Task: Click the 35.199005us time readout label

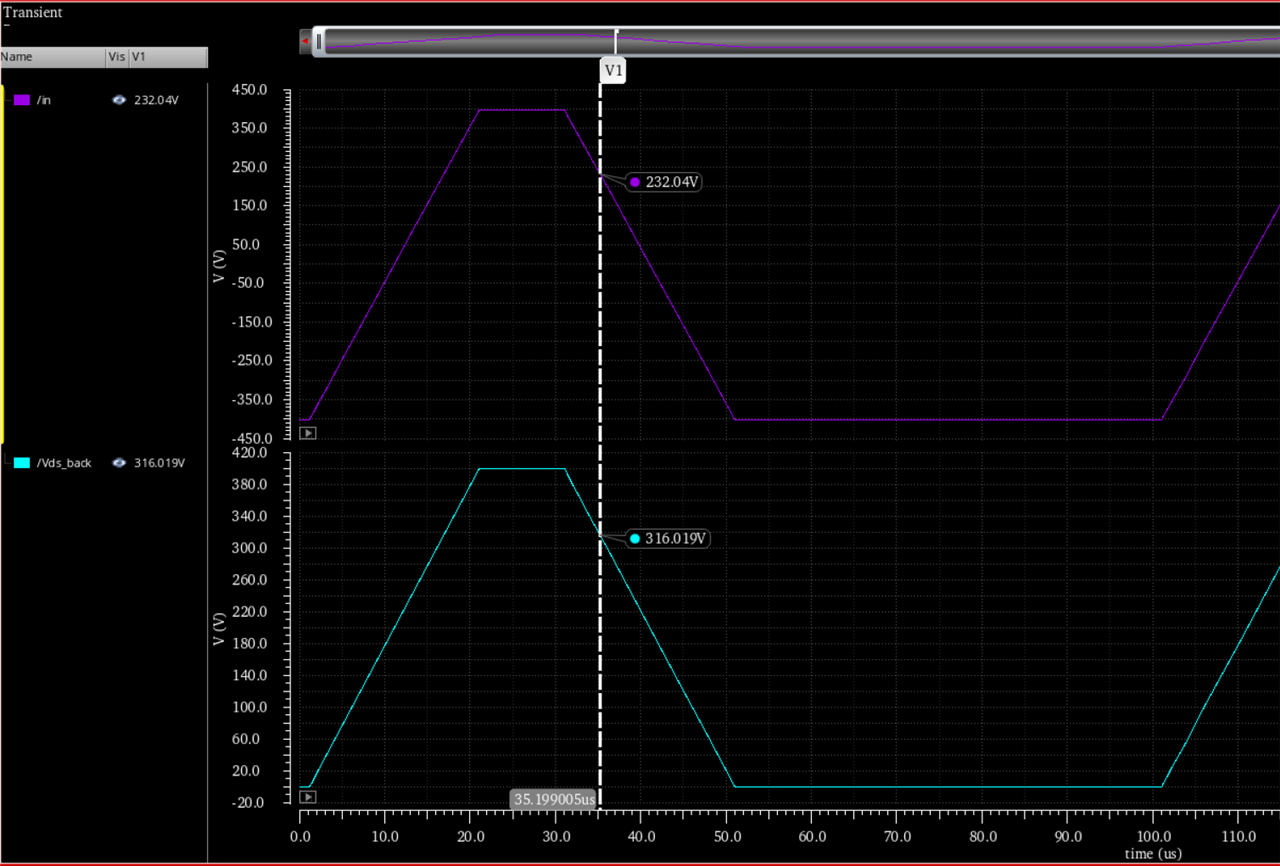Action: 553,799
